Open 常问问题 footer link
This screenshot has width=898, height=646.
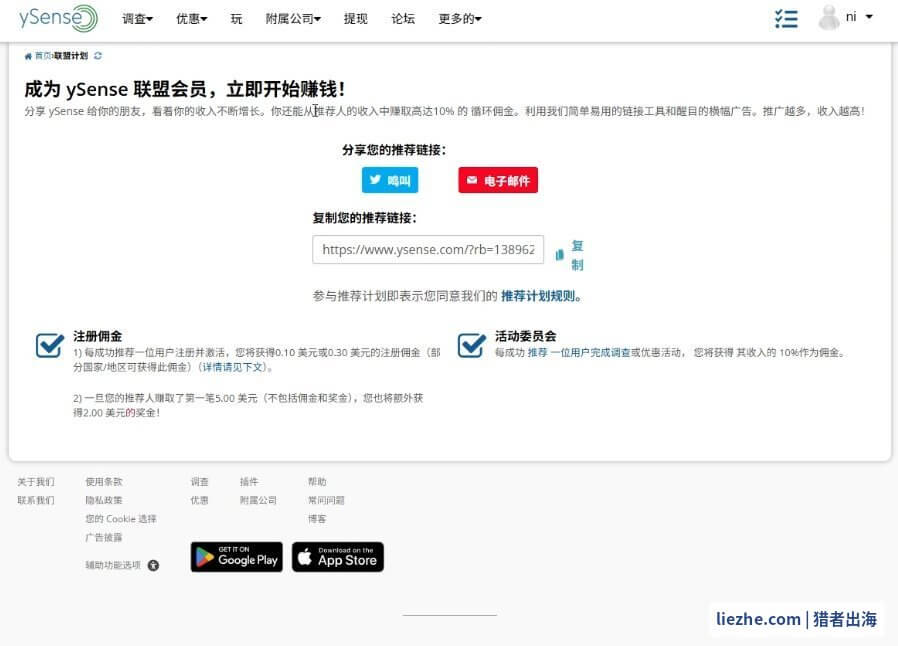[x=326, y=500]
